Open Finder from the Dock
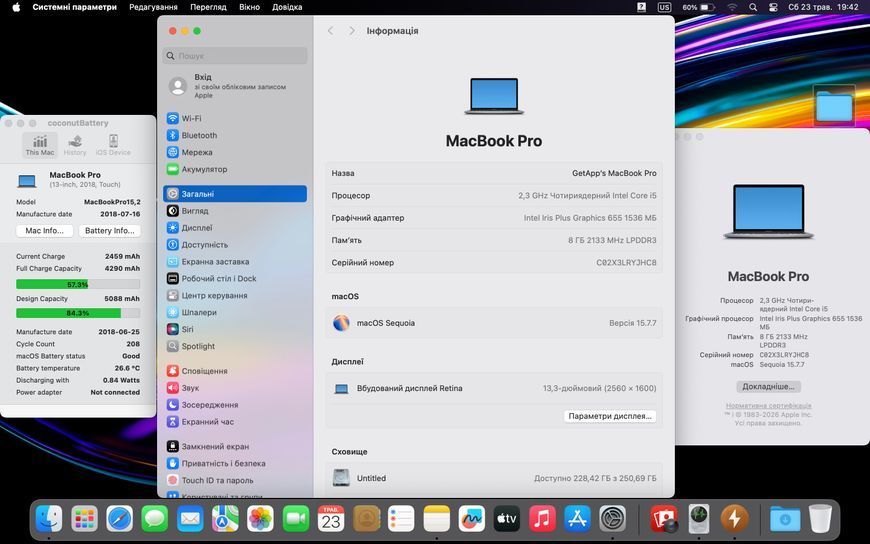 [49, 519]
